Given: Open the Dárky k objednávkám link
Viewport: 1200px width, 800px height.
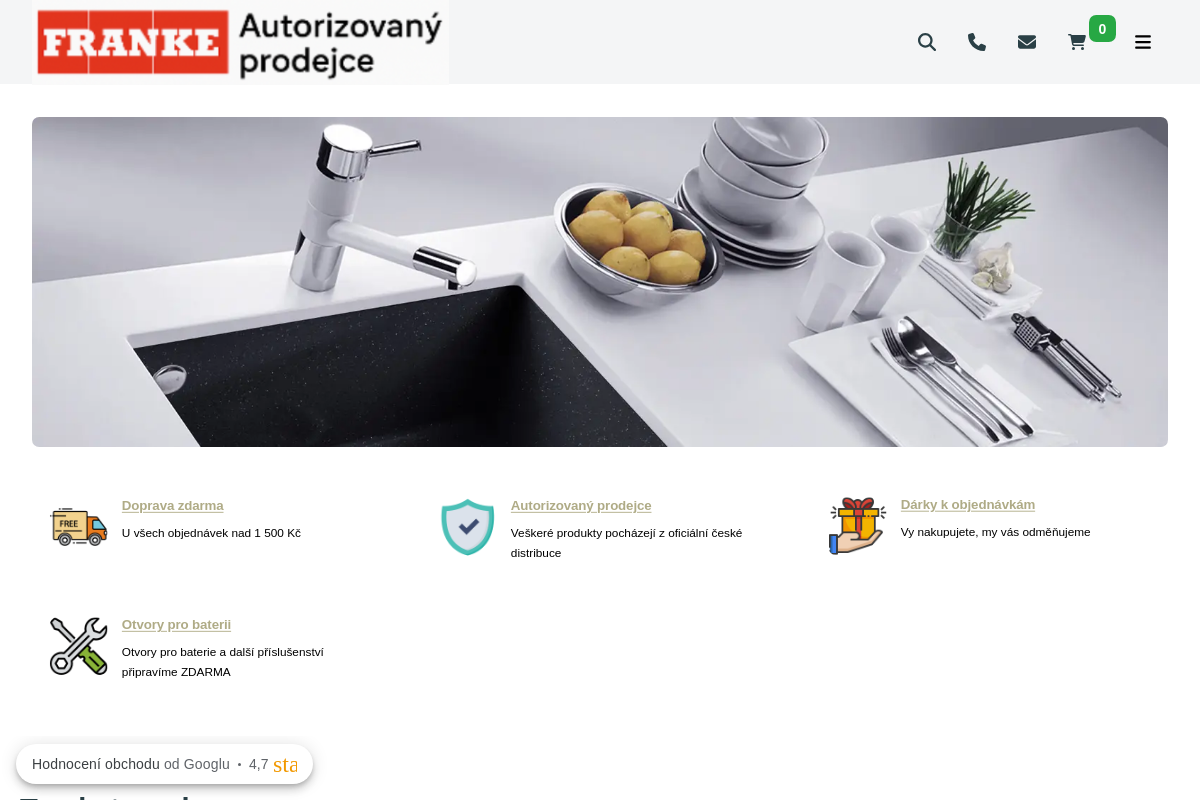Looking at the screenshot, I should click(x=968, y=505).
